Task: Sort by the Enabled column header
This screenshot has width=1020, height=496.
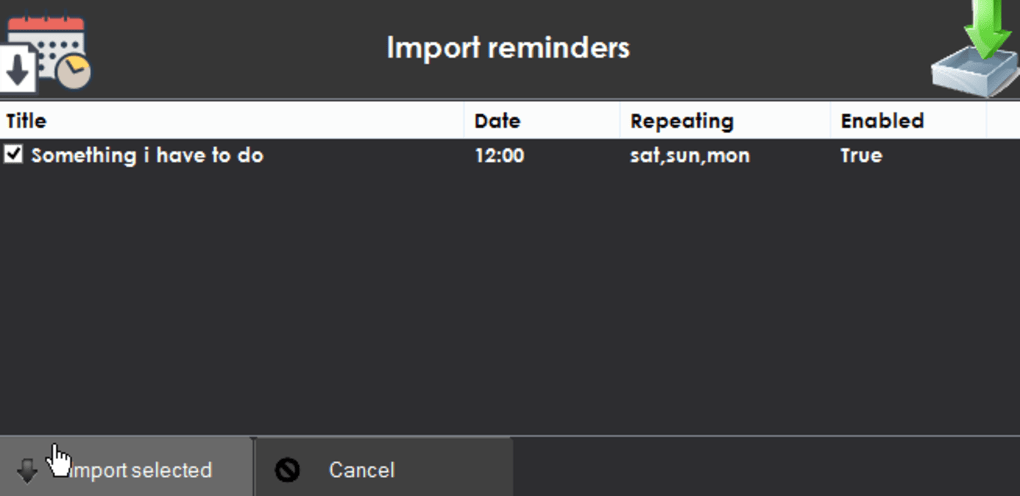Action: (907, 121)
